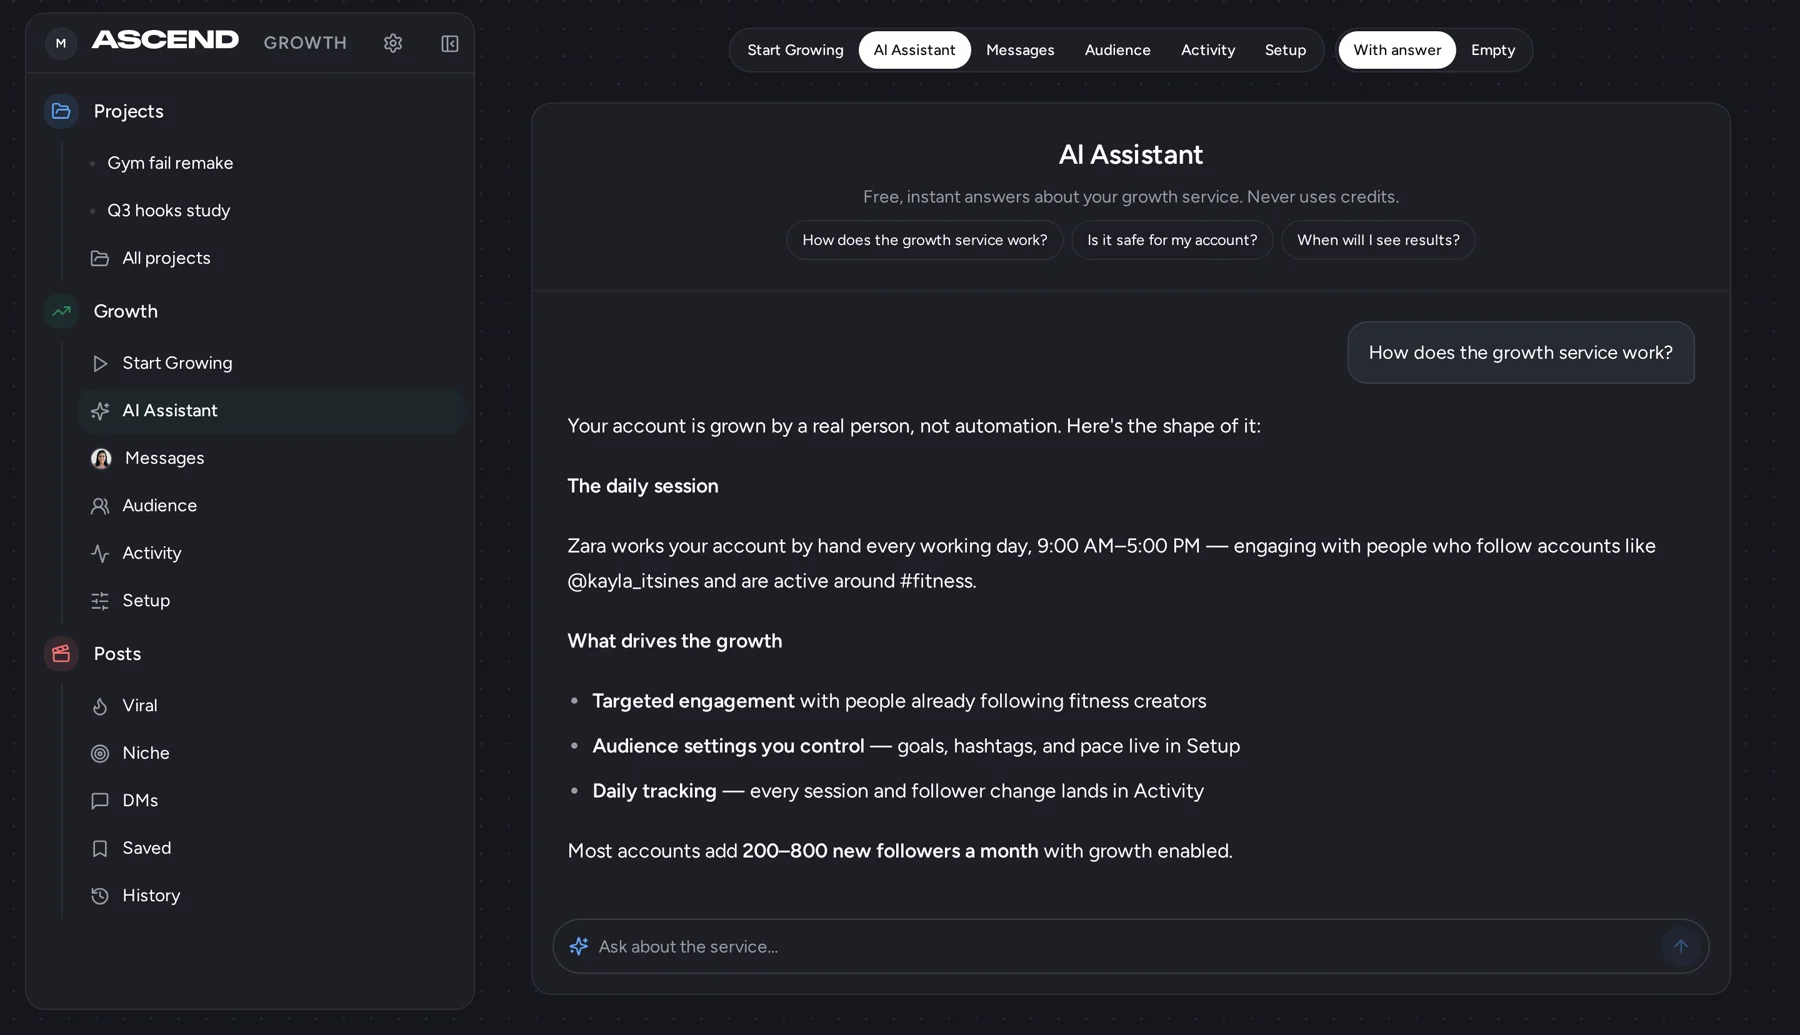Select the AI Assistant top tab
Image resolution: width=1800 pixels, height=1035 pixels.
click(914, 50)
